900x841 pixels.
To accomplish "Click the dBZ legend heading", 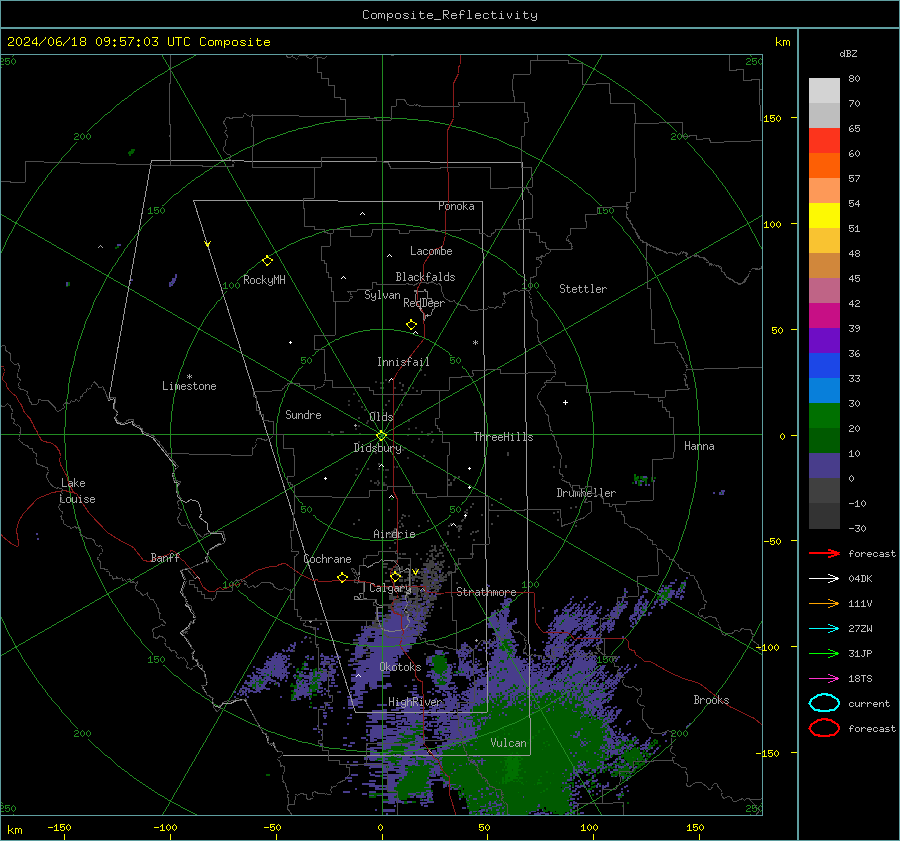I will coord(848,53).
